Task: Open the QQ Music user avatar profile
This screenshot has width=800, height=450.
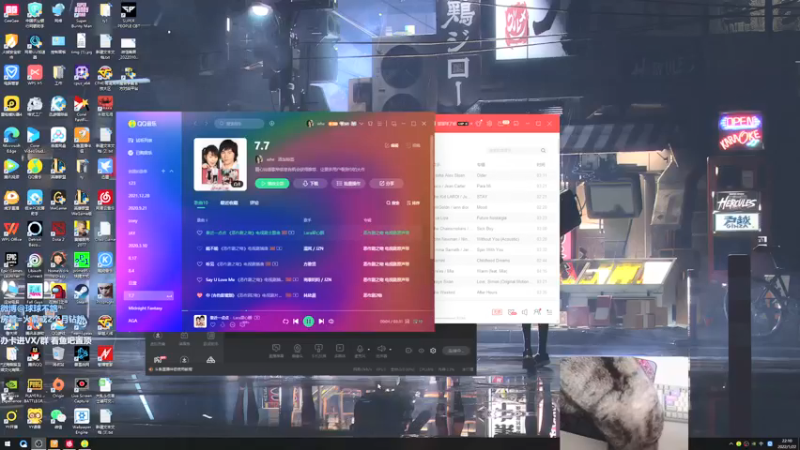Action: [310, 123]
